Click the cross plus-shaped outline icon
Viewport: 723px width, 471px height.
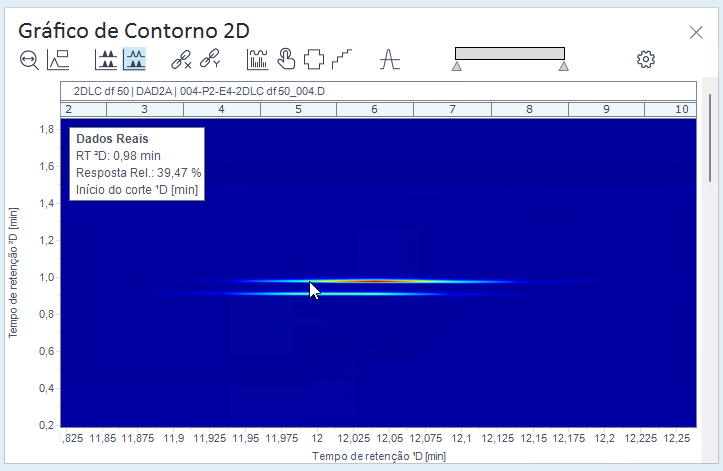click(314, 60)
